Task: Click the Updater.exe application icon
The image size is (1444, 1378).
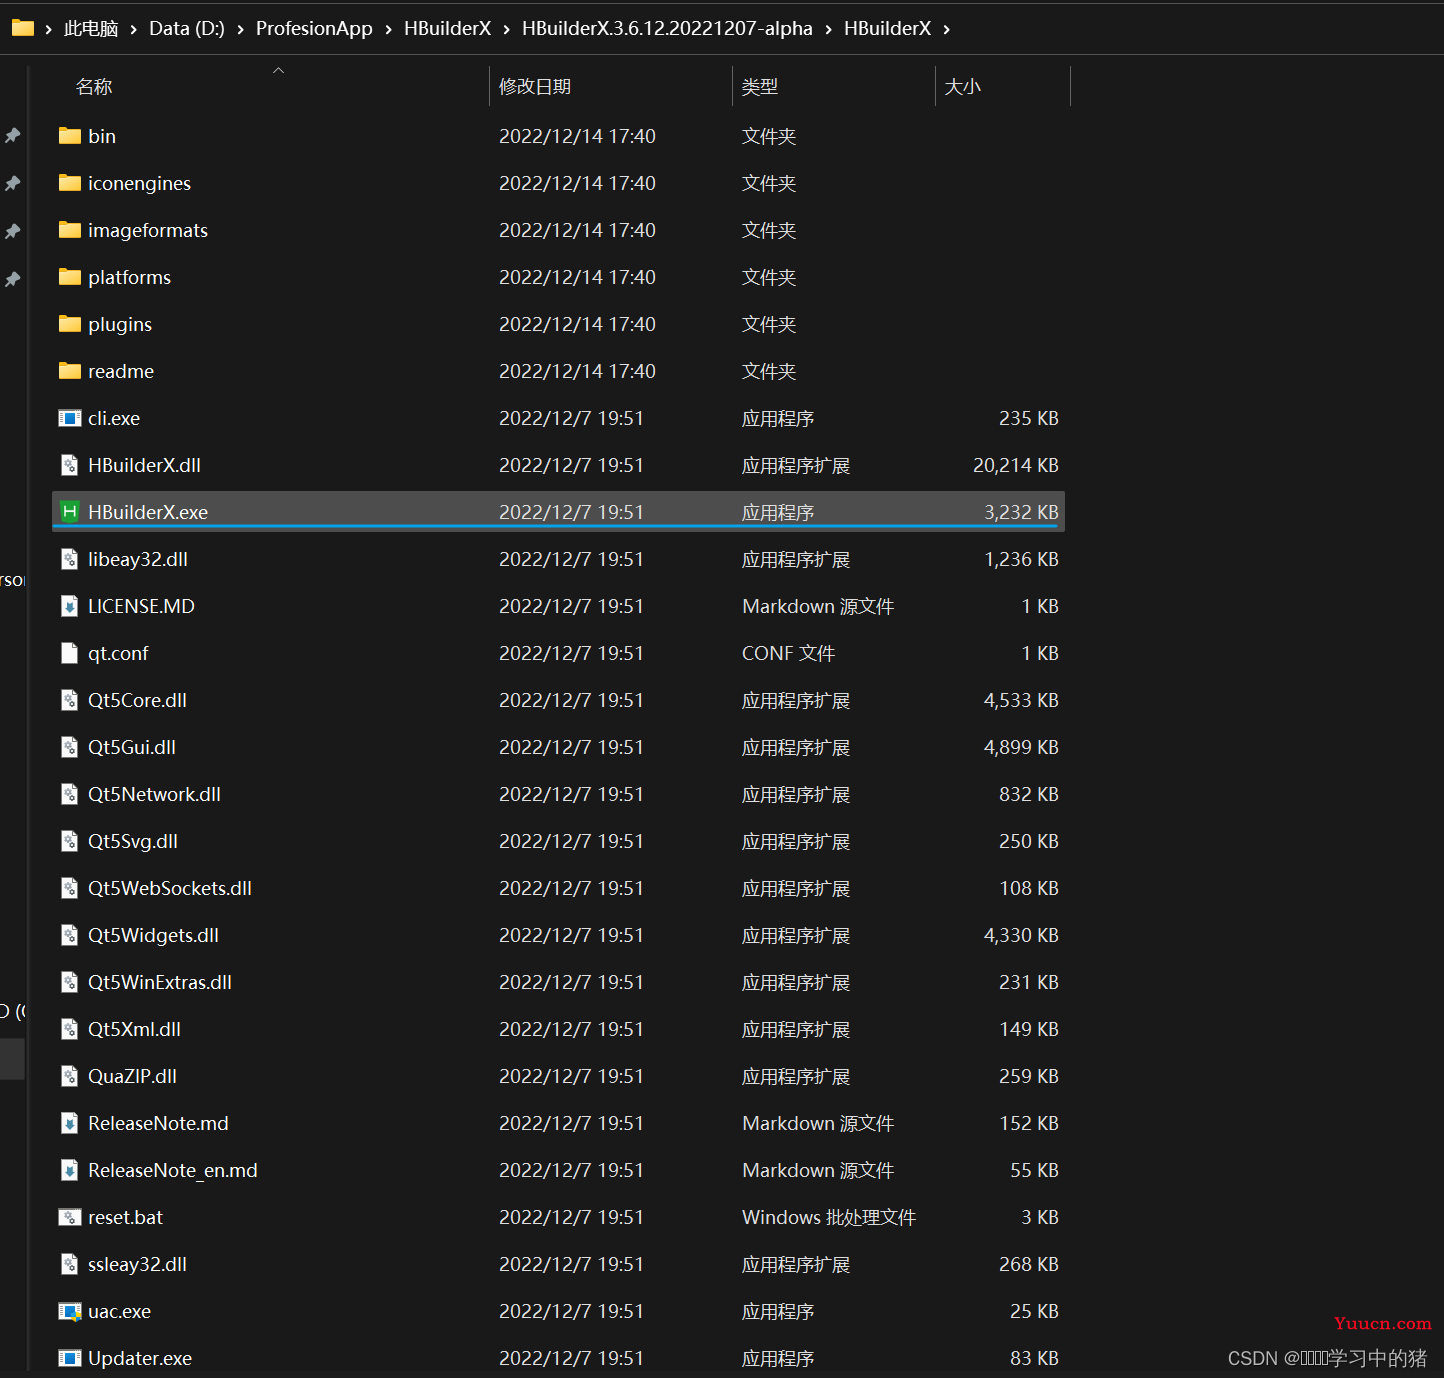Action: tap(70, 1358)
